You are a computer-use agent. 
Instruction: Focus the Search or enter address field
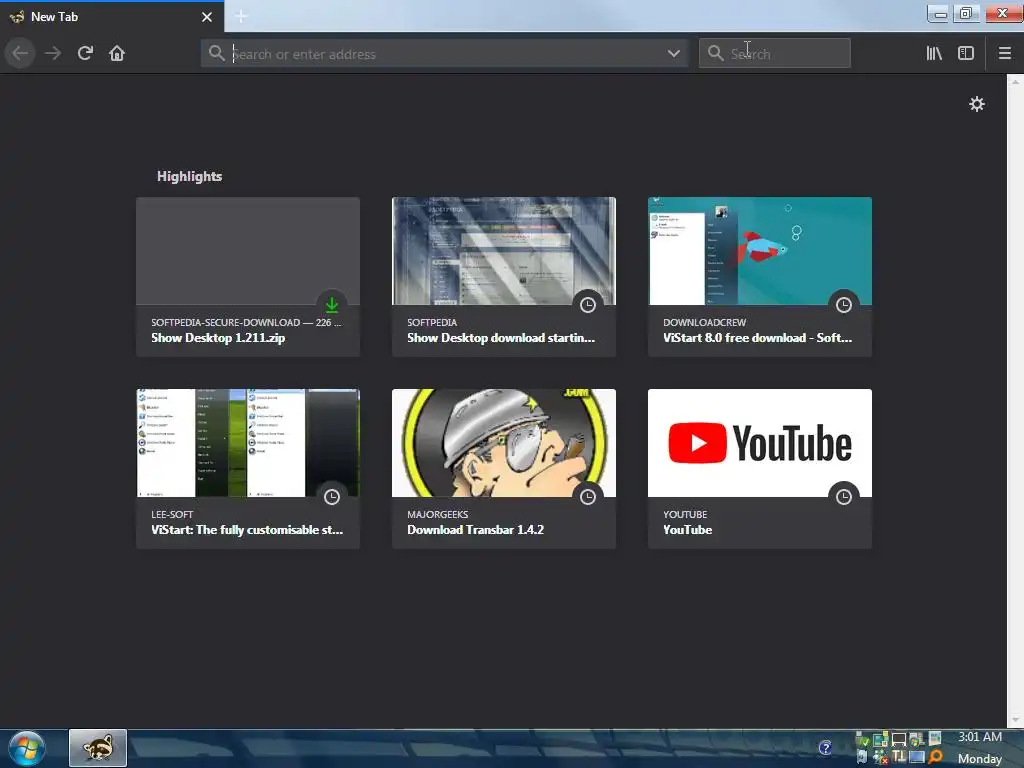444,54
